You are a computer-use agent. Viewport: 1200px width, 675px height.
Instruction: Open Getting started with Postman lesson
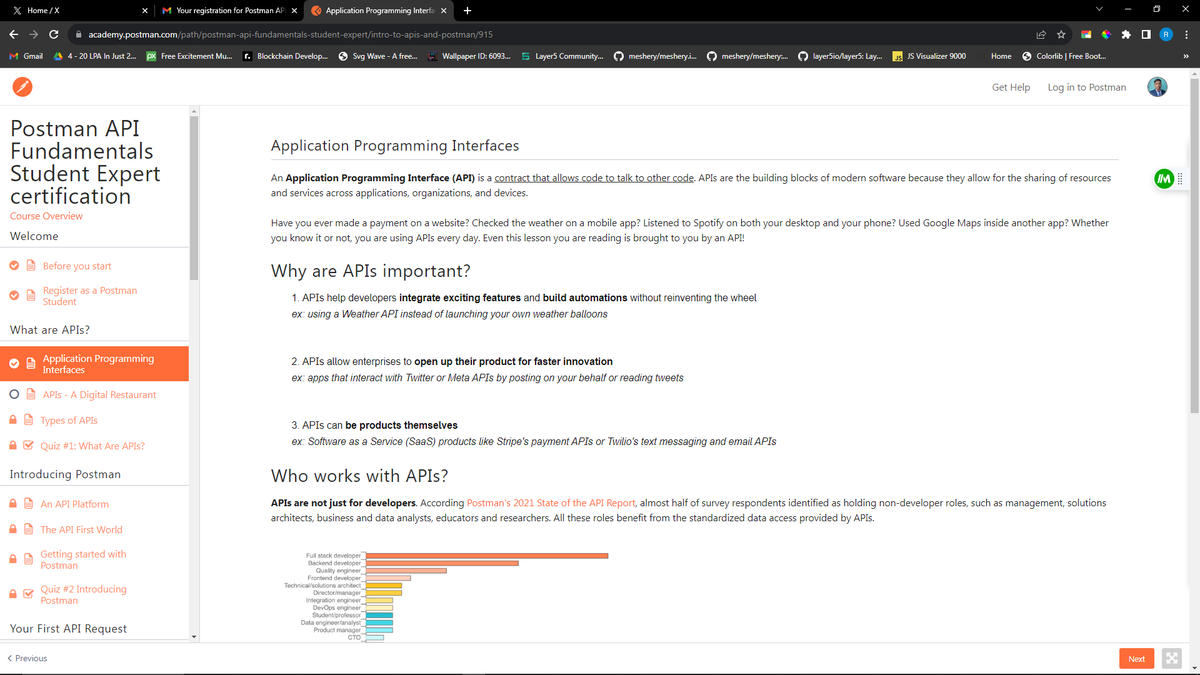[x=83, y=560]
